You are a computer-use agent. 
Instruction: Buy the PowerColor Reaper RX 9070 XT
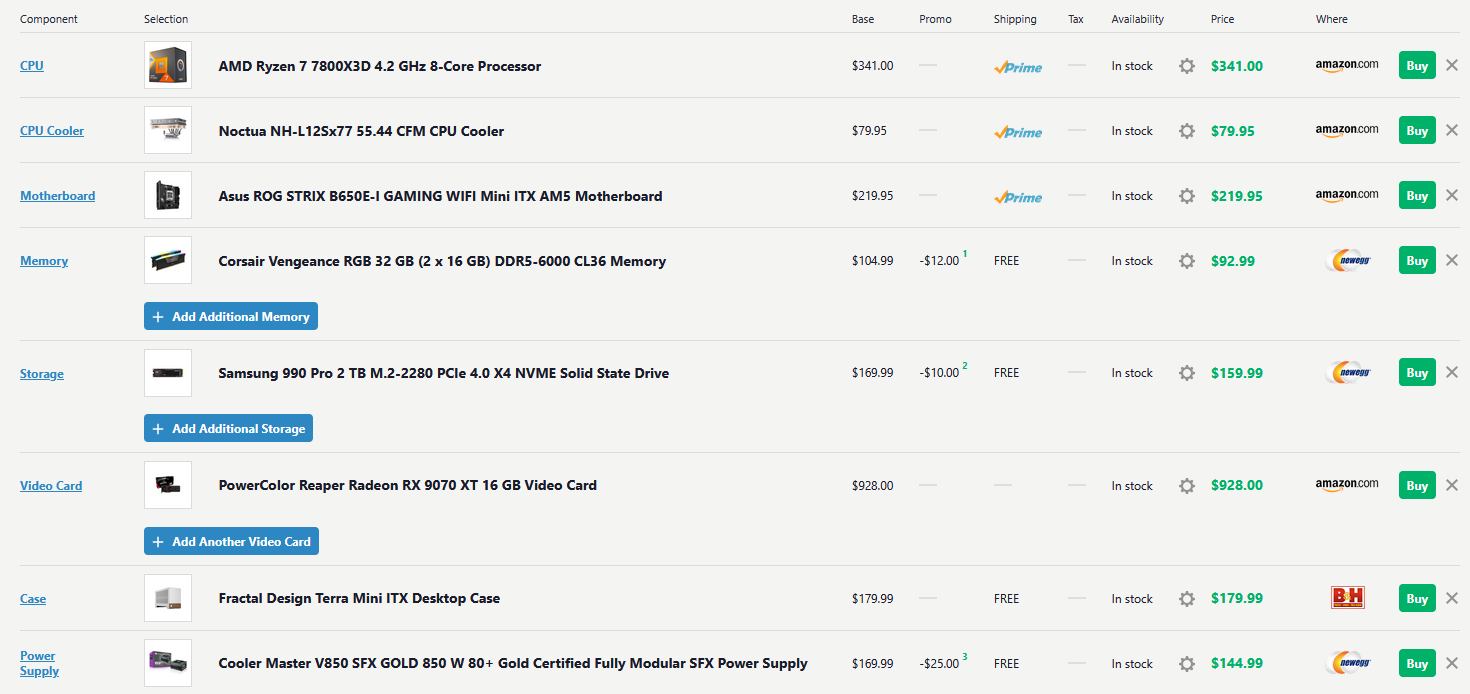1417,485
